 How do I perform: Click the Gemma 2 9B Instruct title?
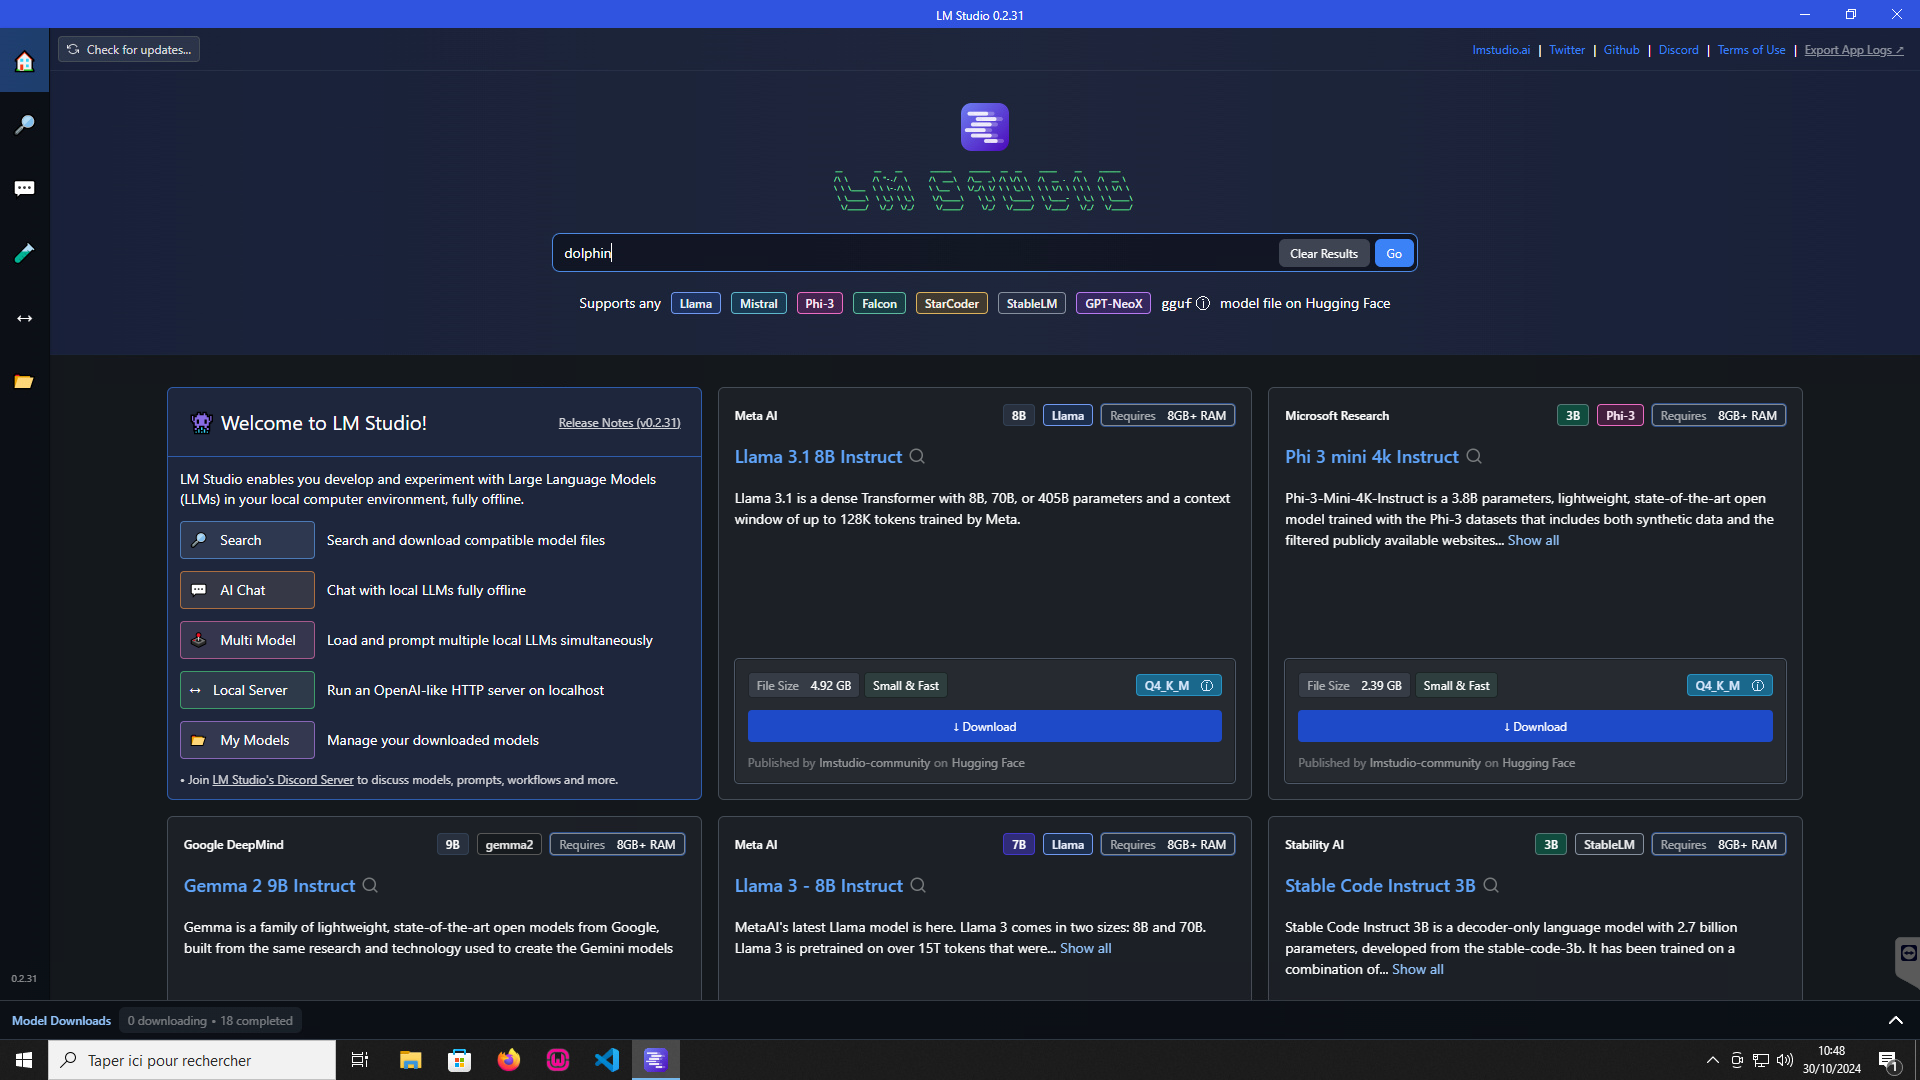click(269, 886)
